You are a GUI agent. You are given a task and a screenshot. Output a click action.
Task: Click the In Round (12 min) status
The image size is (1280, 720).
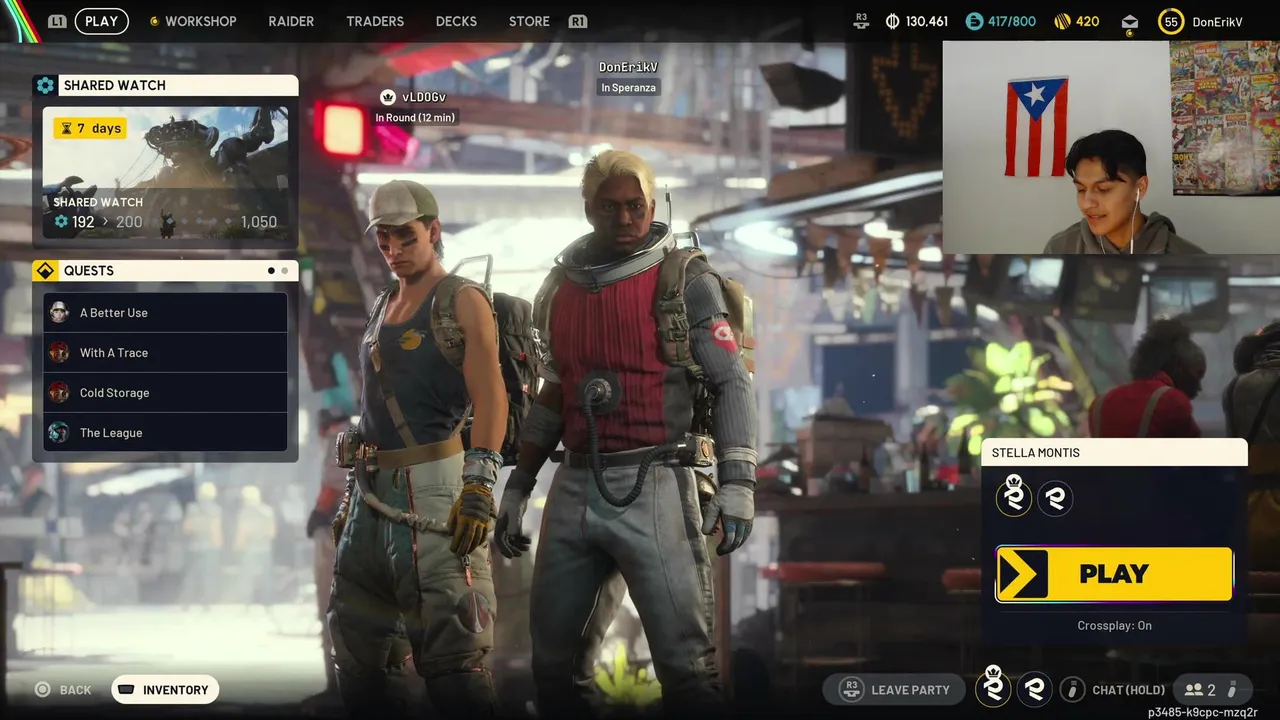click(x=415, y=118)
